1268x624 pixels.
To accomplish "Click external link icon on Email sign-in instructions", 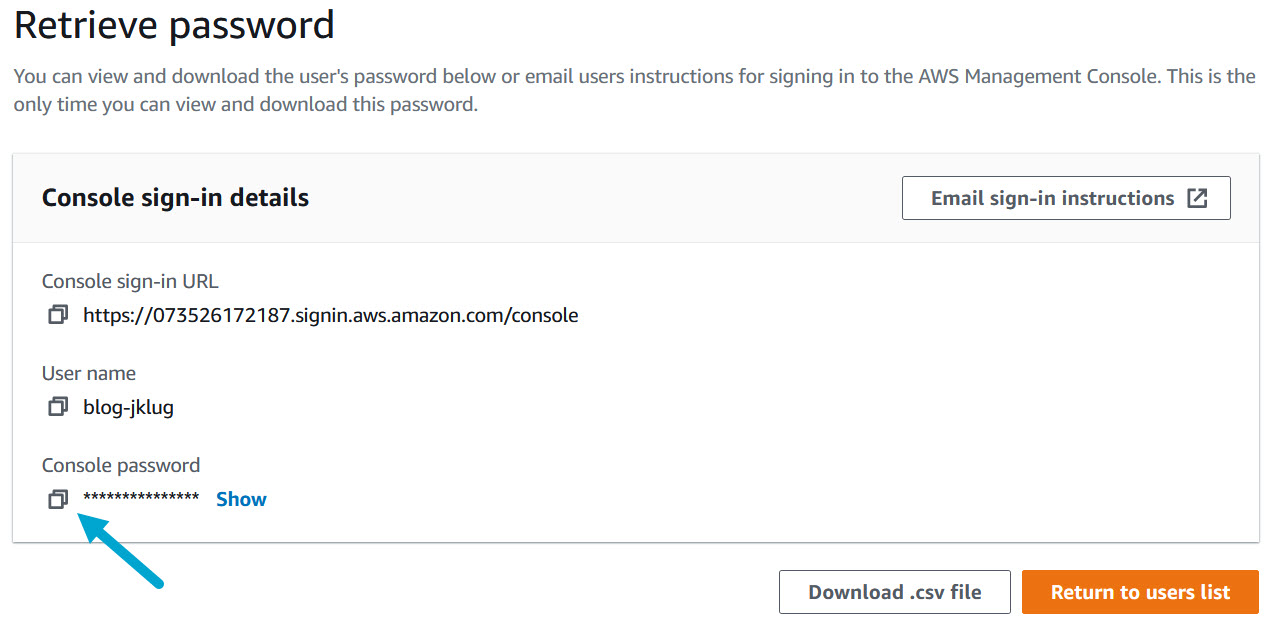I will [x=1197, y=198].
